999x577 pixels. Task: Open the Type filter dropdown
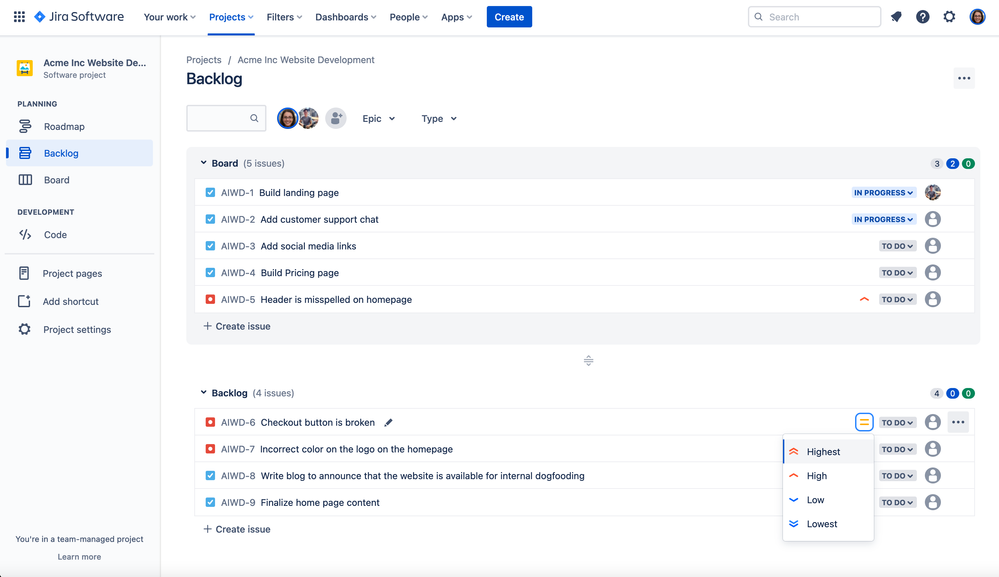pyautogui.click(x=439, y=118)
